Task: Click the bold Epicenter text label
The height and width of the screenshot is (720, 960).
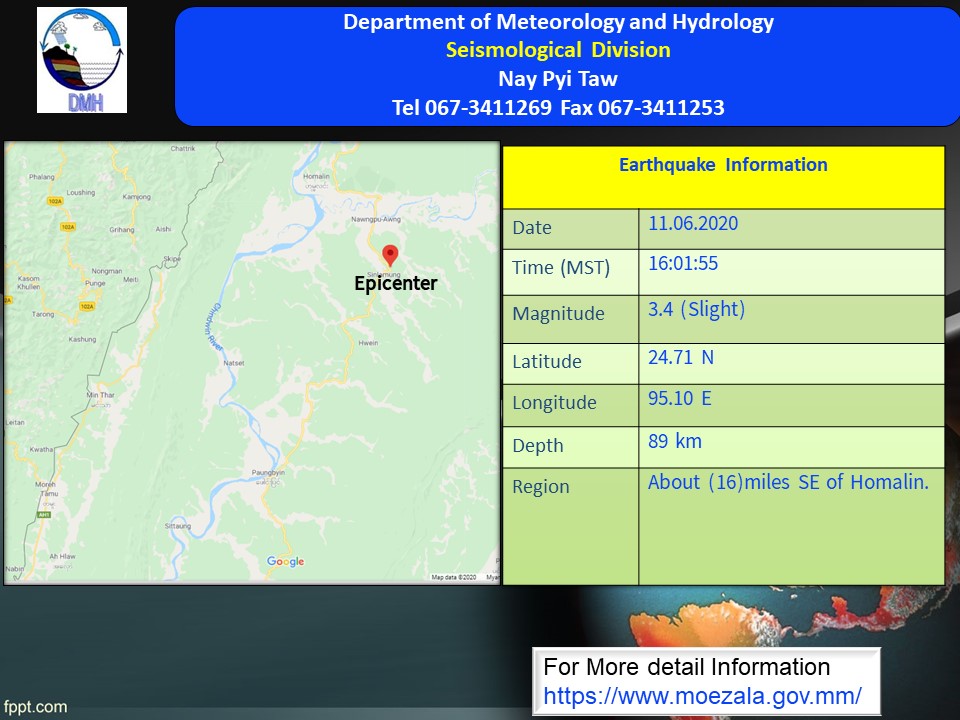Action: (x=396, y=284)
